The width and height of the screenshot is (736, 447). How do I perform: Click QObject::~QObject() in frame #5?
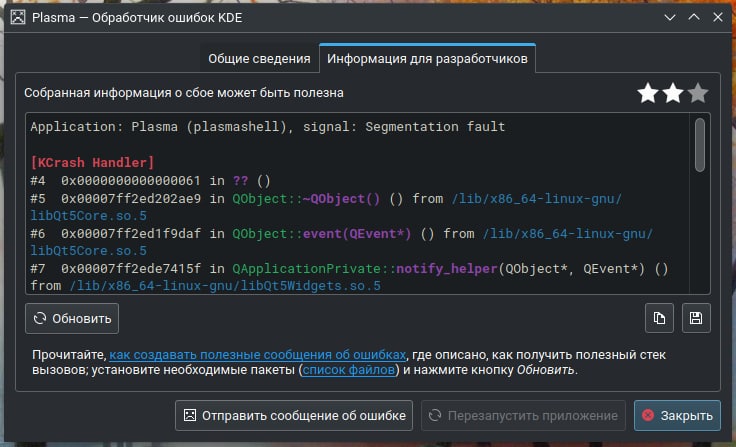coord(306,199)
